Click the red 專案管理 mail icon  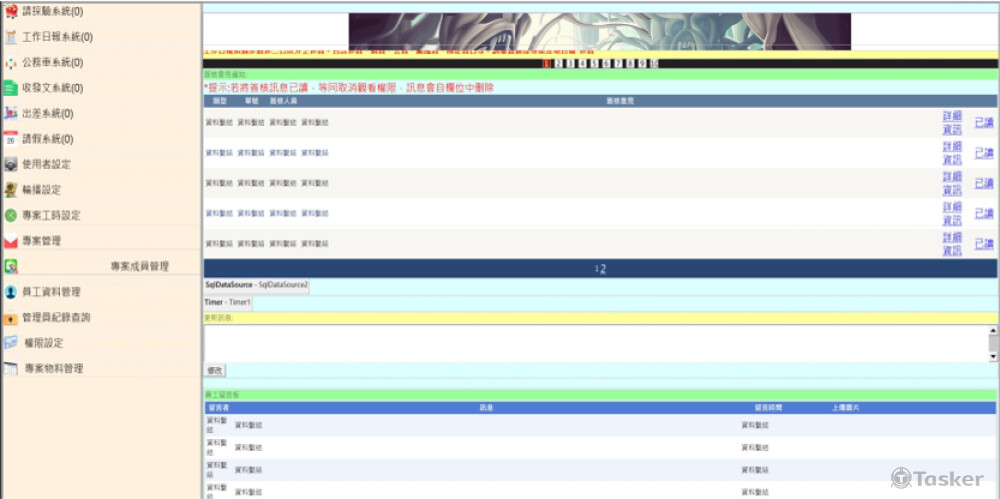(x=11, y=241)
